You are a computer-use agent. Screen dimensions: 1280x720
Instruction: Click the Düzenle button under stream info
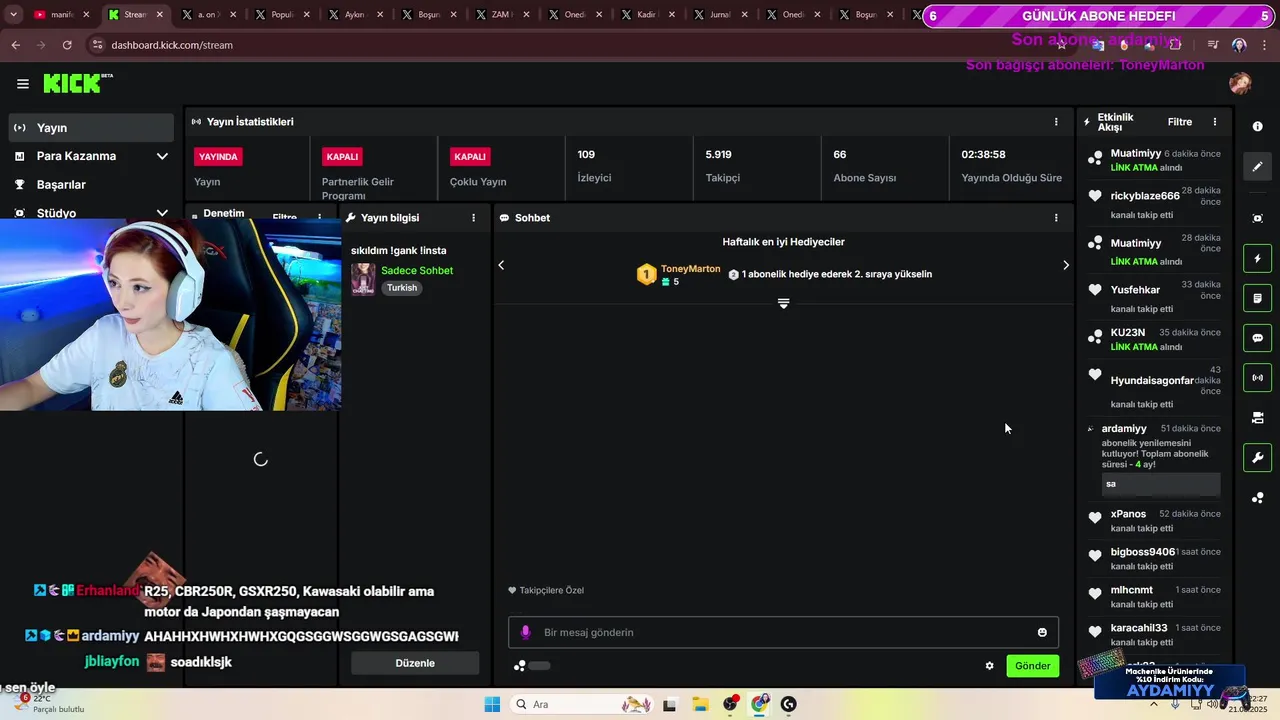pyautogui.click(x=415, y=663)
